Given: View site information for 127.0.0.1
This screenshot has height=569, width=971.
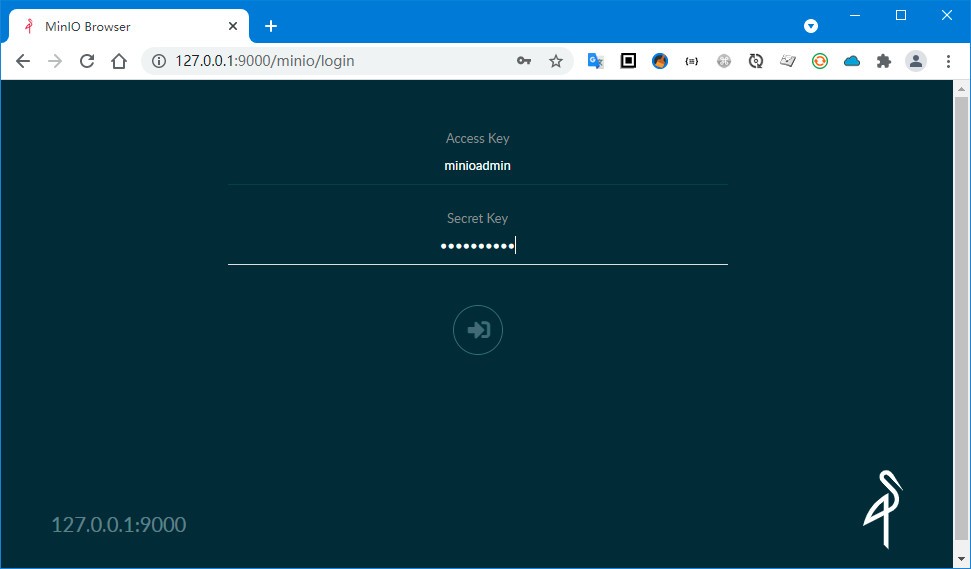Looking at the screenshot, I should 158,61.
